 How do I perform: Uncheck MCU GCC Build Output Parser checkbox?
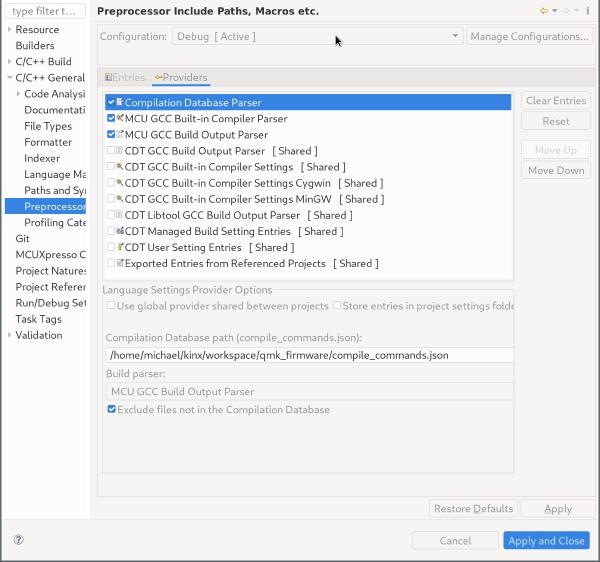(x=111, y=134)
